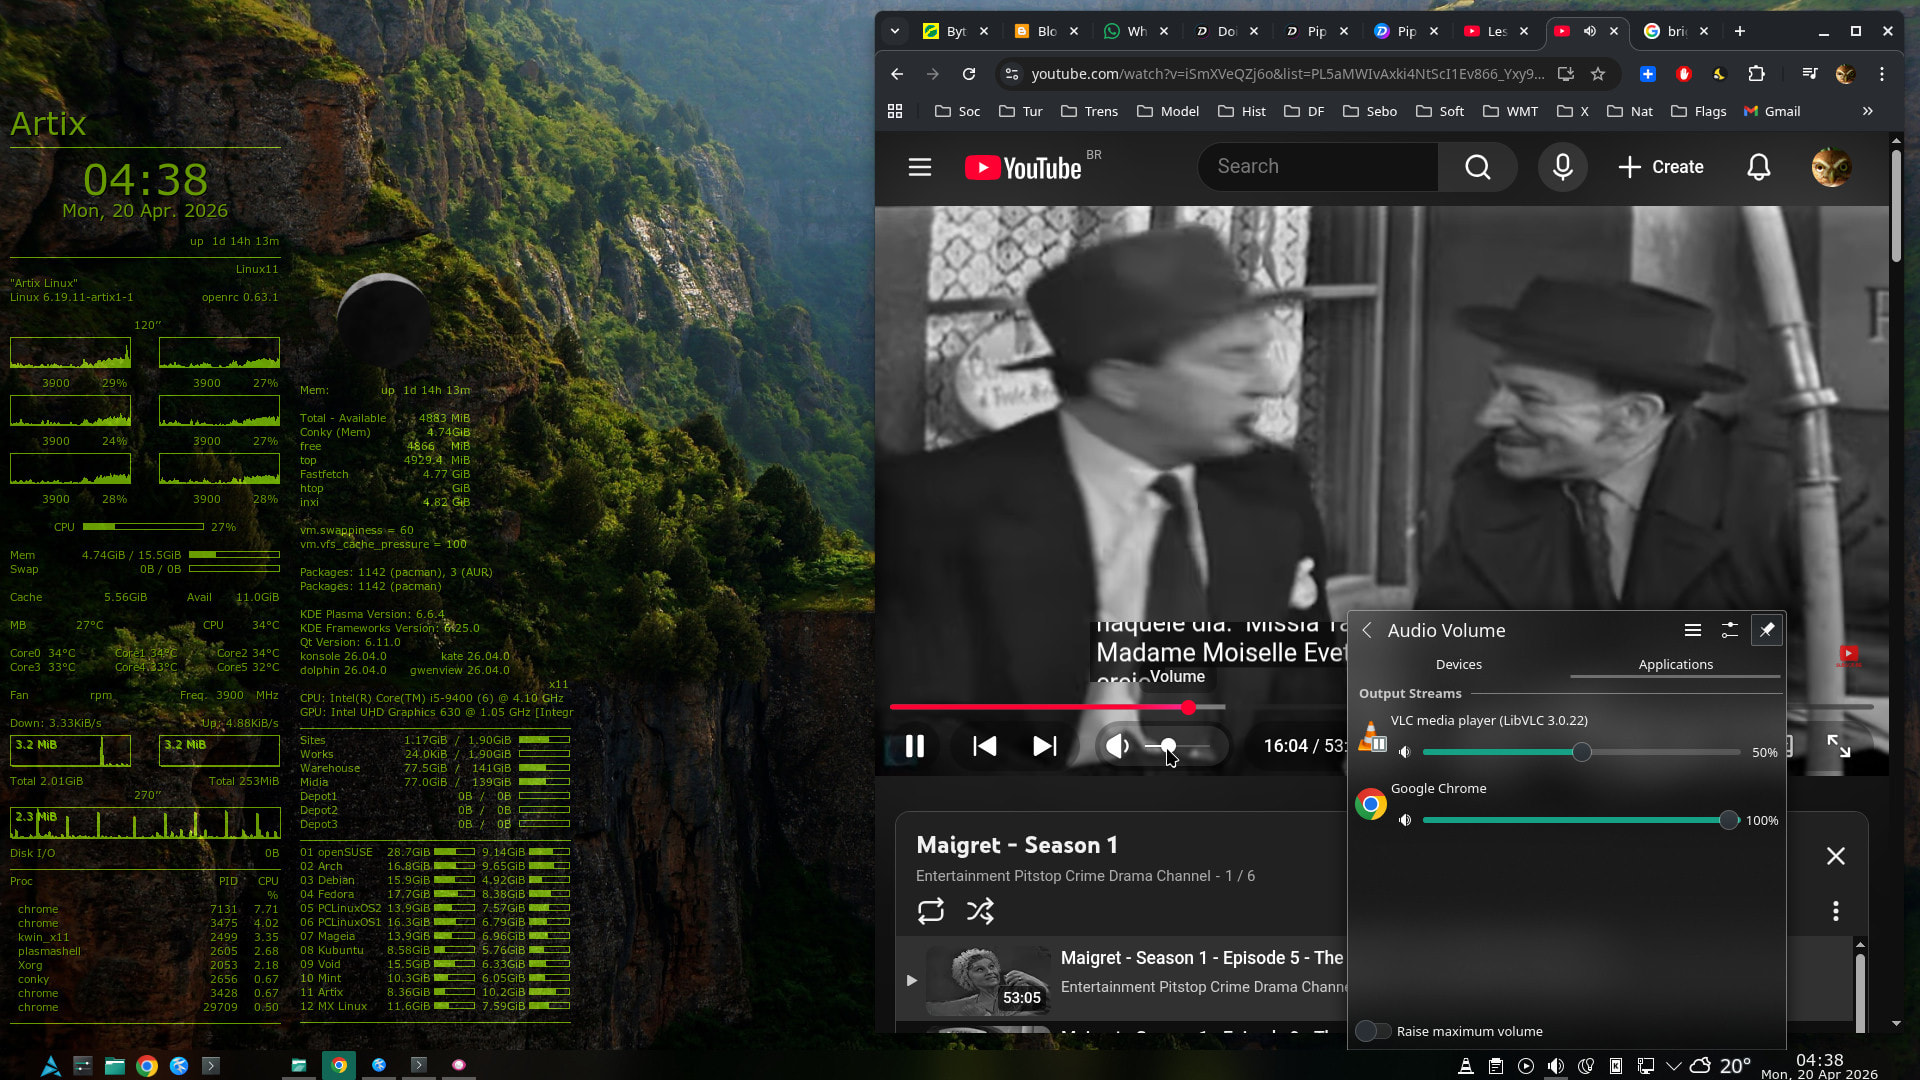The image size is (1920, 1080).
Task: Show hidden bookmarks with chevron
Action: [1867, 111]
